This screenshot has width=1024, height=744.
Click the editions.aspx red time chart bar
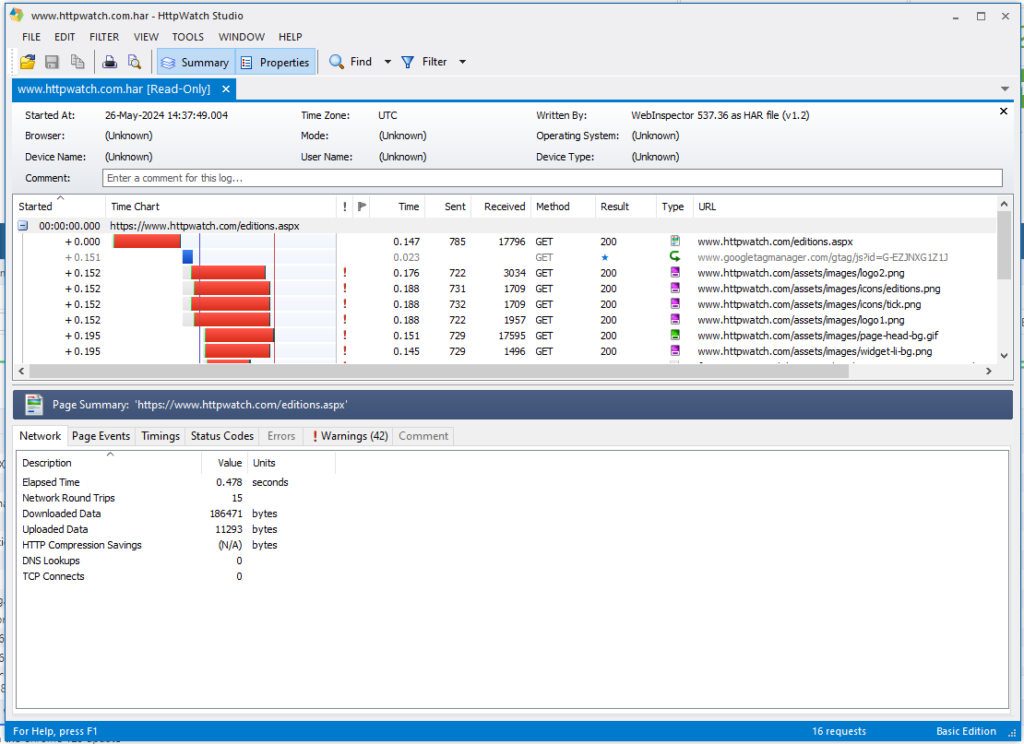147,242
